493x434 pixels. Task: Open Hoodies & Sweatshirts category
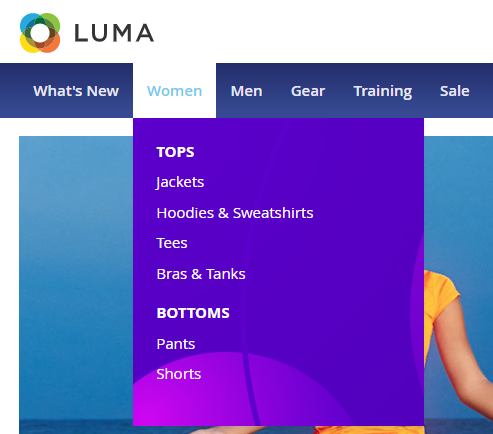235,213
